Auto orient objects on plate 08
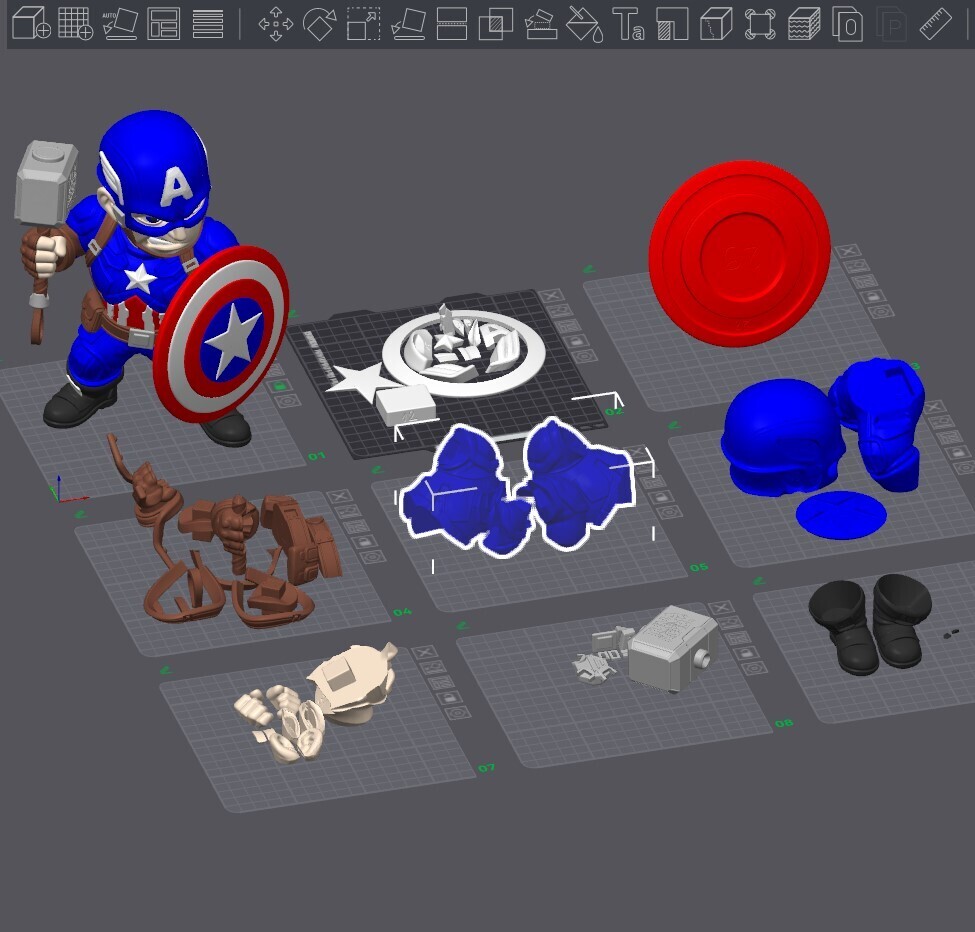 pos(729,622)
